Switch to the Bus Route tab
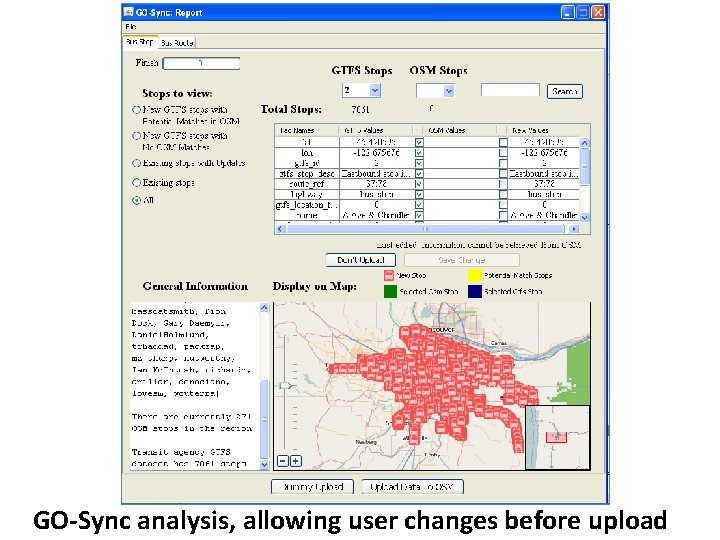This screenshot has height=540, width=720. (x=177, y=43)
